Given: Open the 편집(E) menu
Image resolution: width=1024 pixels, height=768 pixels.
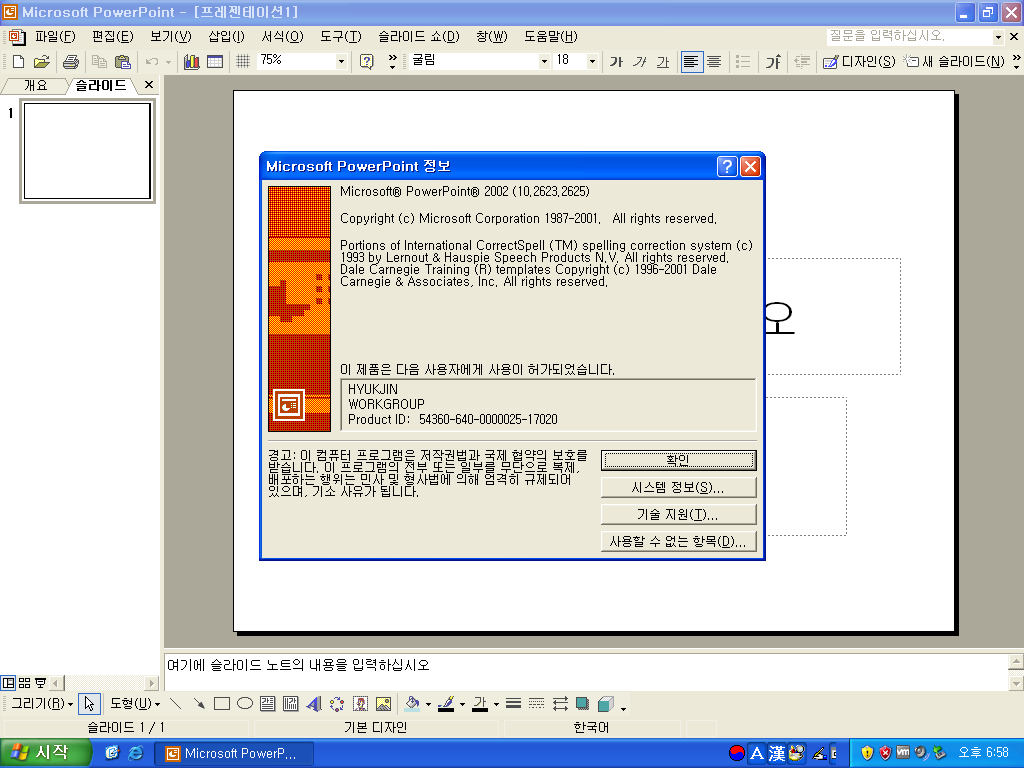Looking at the screenshot, I should (x=112, y=37).
